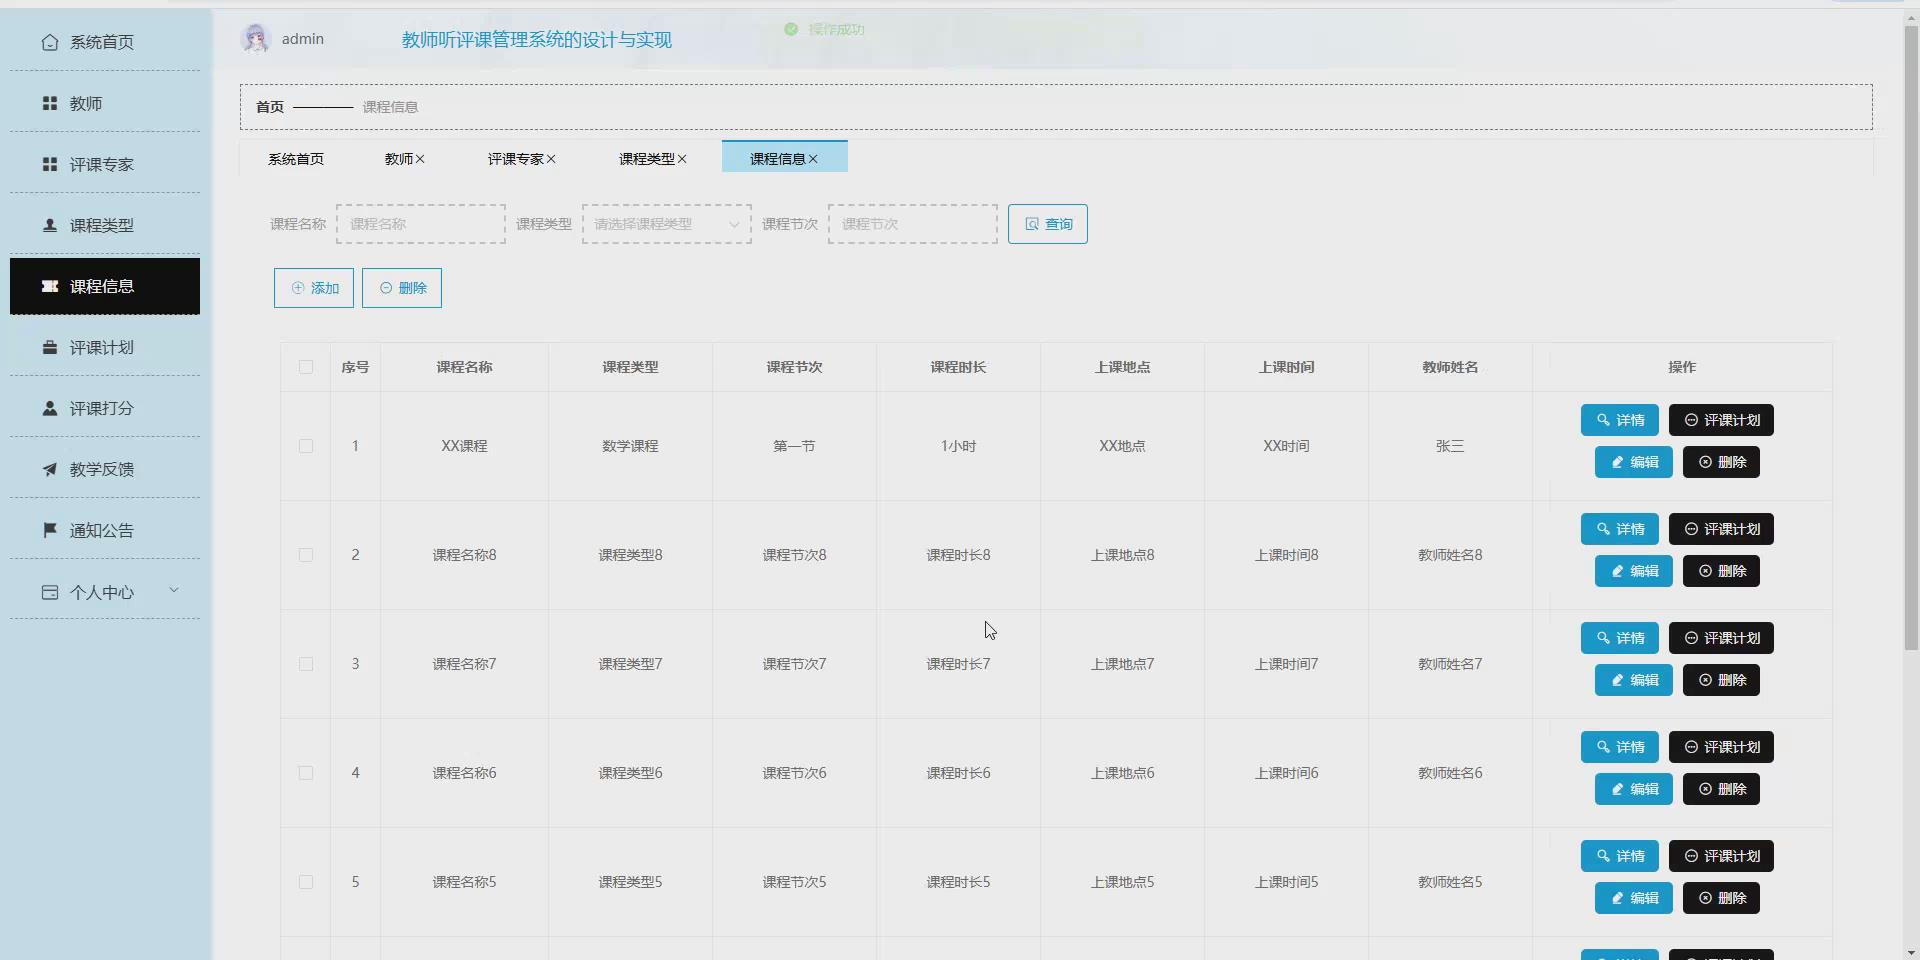Screen dimensions: 1920x960
Task: Click the 上课地点7 cell
Action: click(x=1122, y=664)
